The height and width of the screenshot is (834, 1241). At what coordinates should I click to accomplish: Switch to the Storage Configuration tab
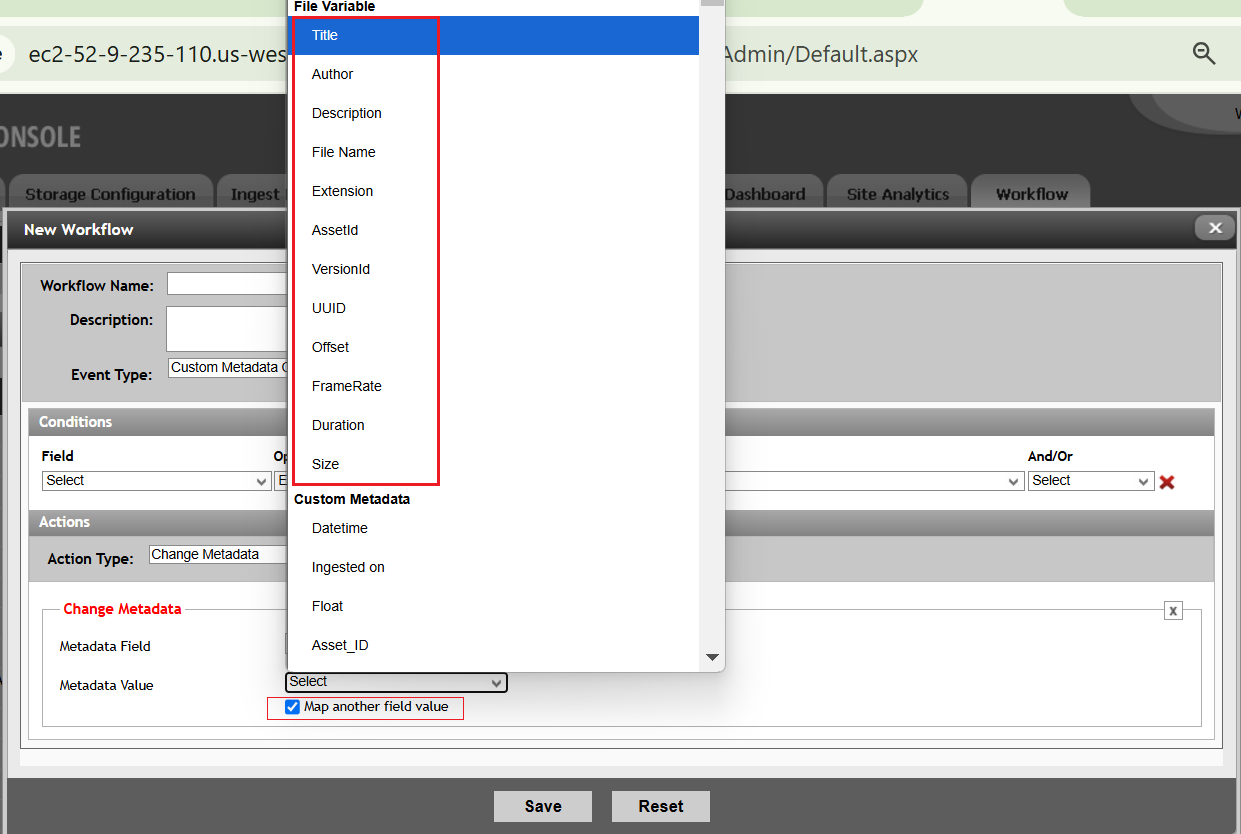pos(110,194)
